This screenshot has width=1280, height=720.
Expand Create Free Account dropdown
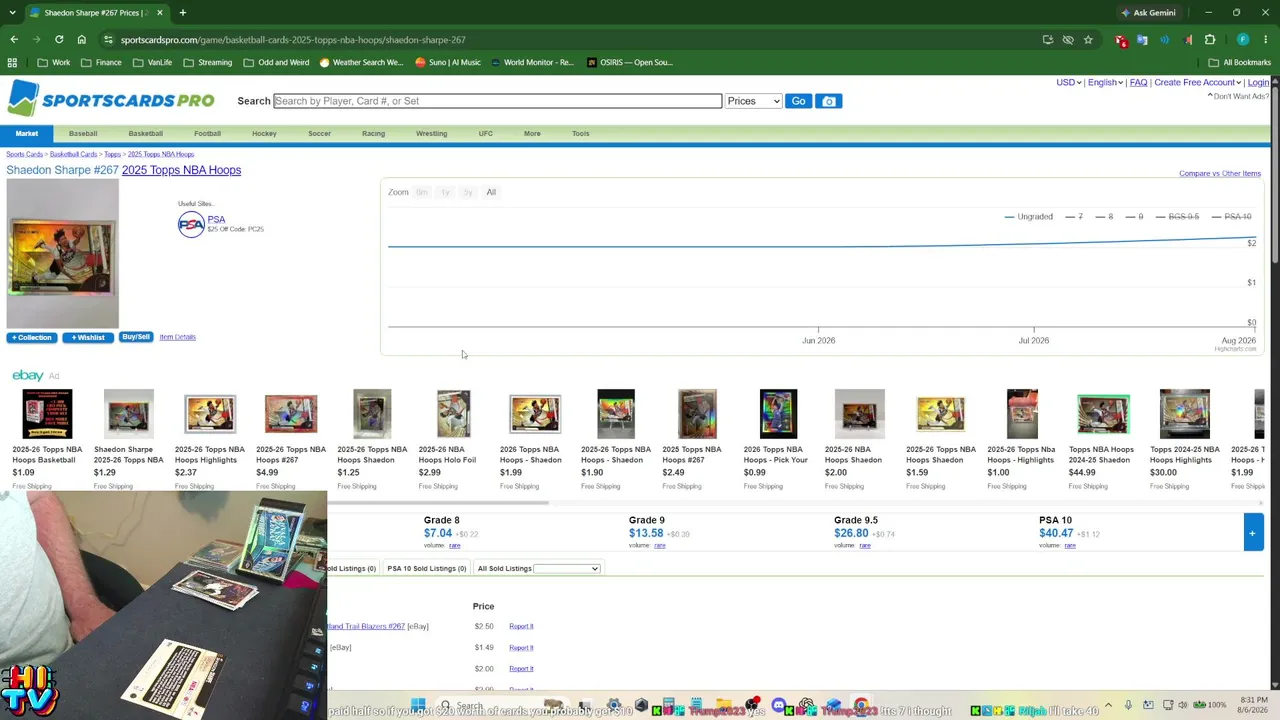(x=1197, y=83)
